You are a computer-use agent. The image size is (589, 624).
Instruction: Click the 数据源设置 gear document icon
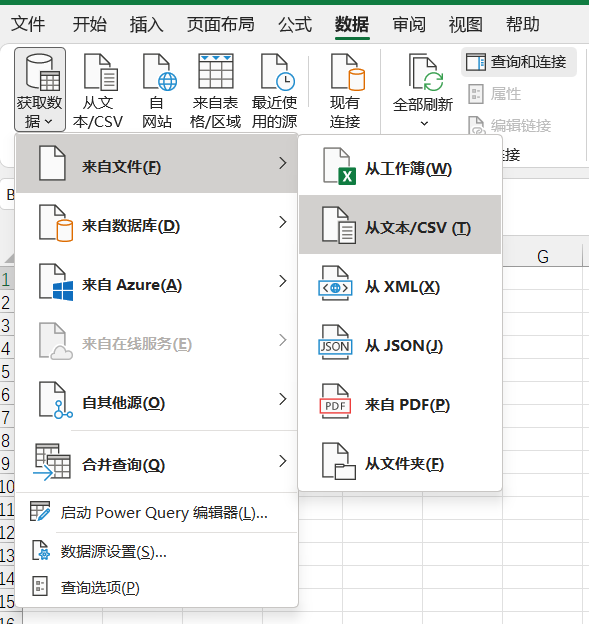click(x=41, y=550)
